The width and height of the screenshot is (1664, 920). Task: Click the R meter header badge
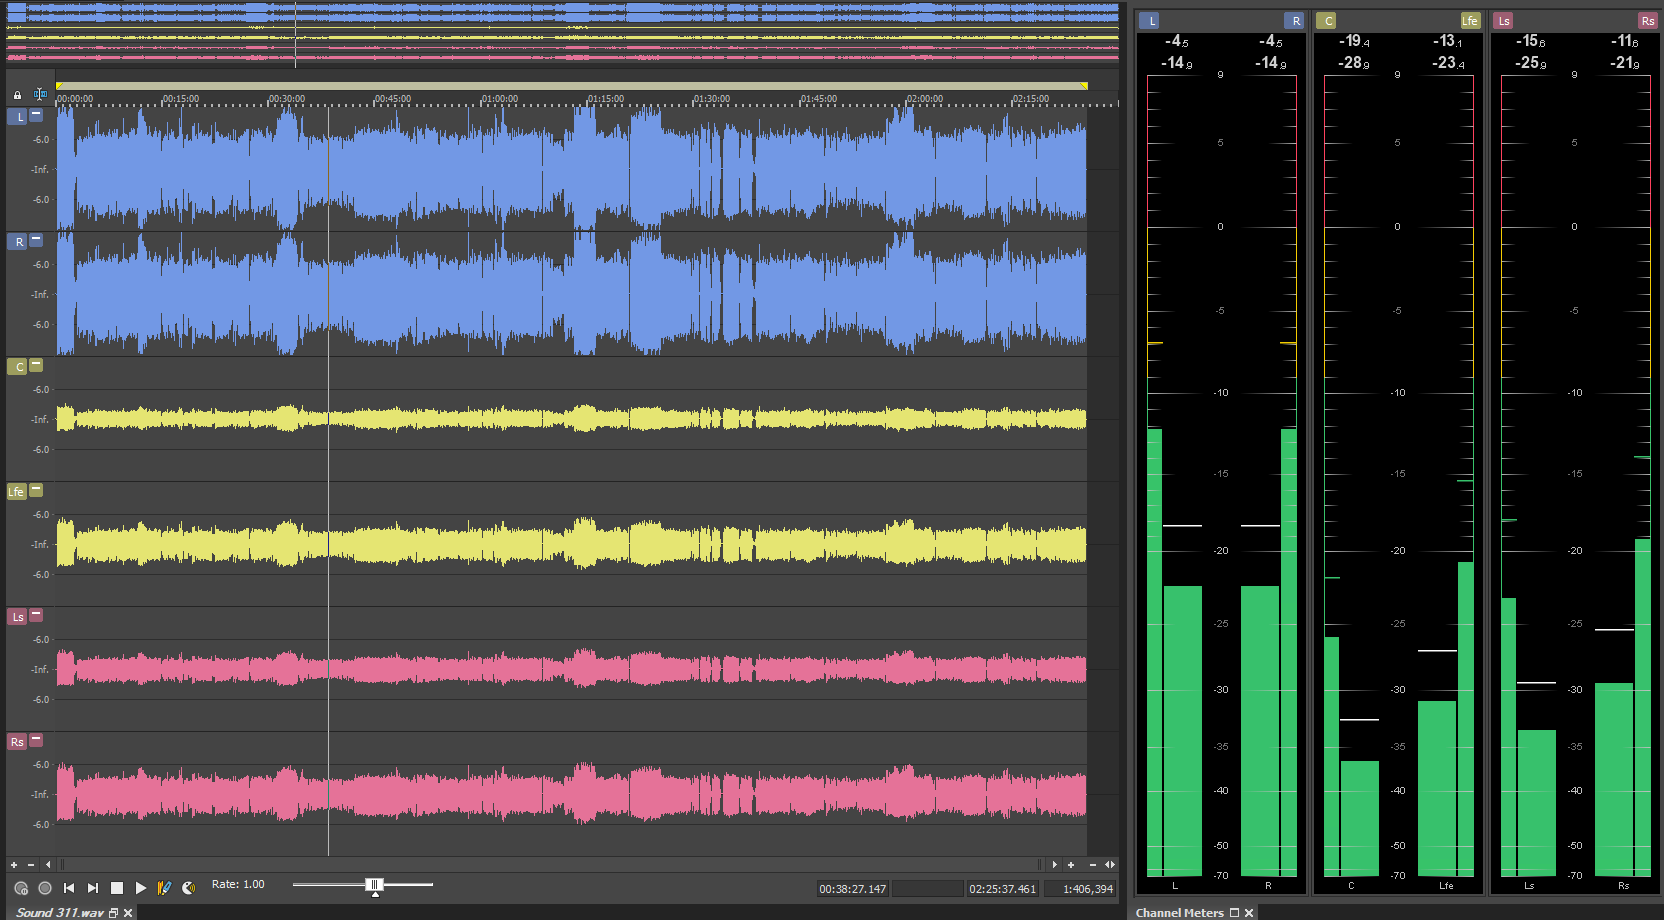tap(1295, 21)
